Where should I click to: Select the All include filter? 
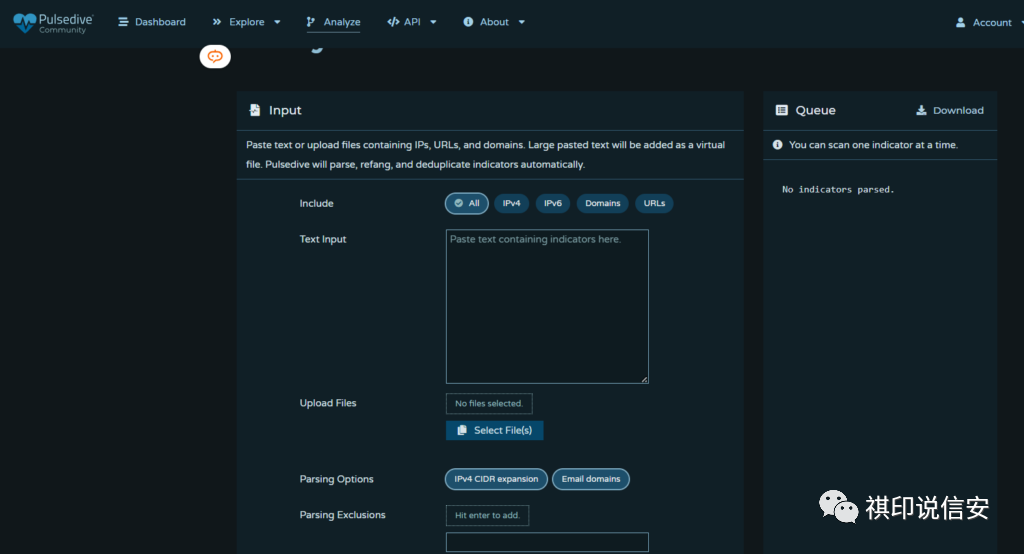point(466,203)
